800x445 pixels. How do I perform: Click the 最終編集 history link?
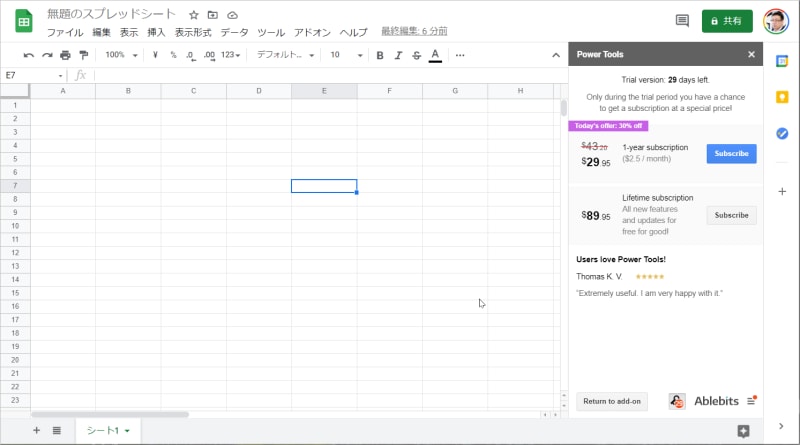pos(414,31)
